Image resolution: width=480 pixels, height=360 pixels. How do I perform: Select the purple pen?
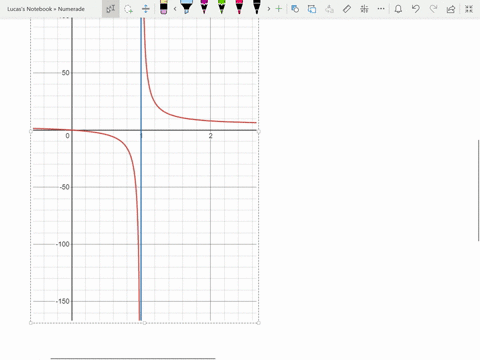pos(204,7)
